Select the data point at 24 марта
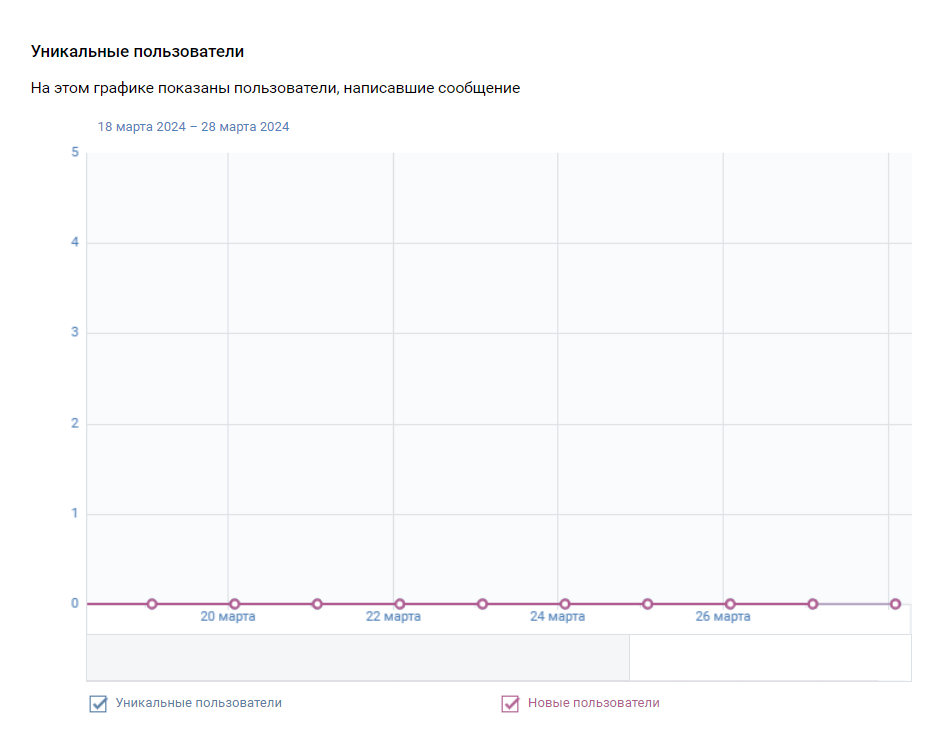Viewport: 943px width, 734px height. pyautogui.click(x=565, y=604)
